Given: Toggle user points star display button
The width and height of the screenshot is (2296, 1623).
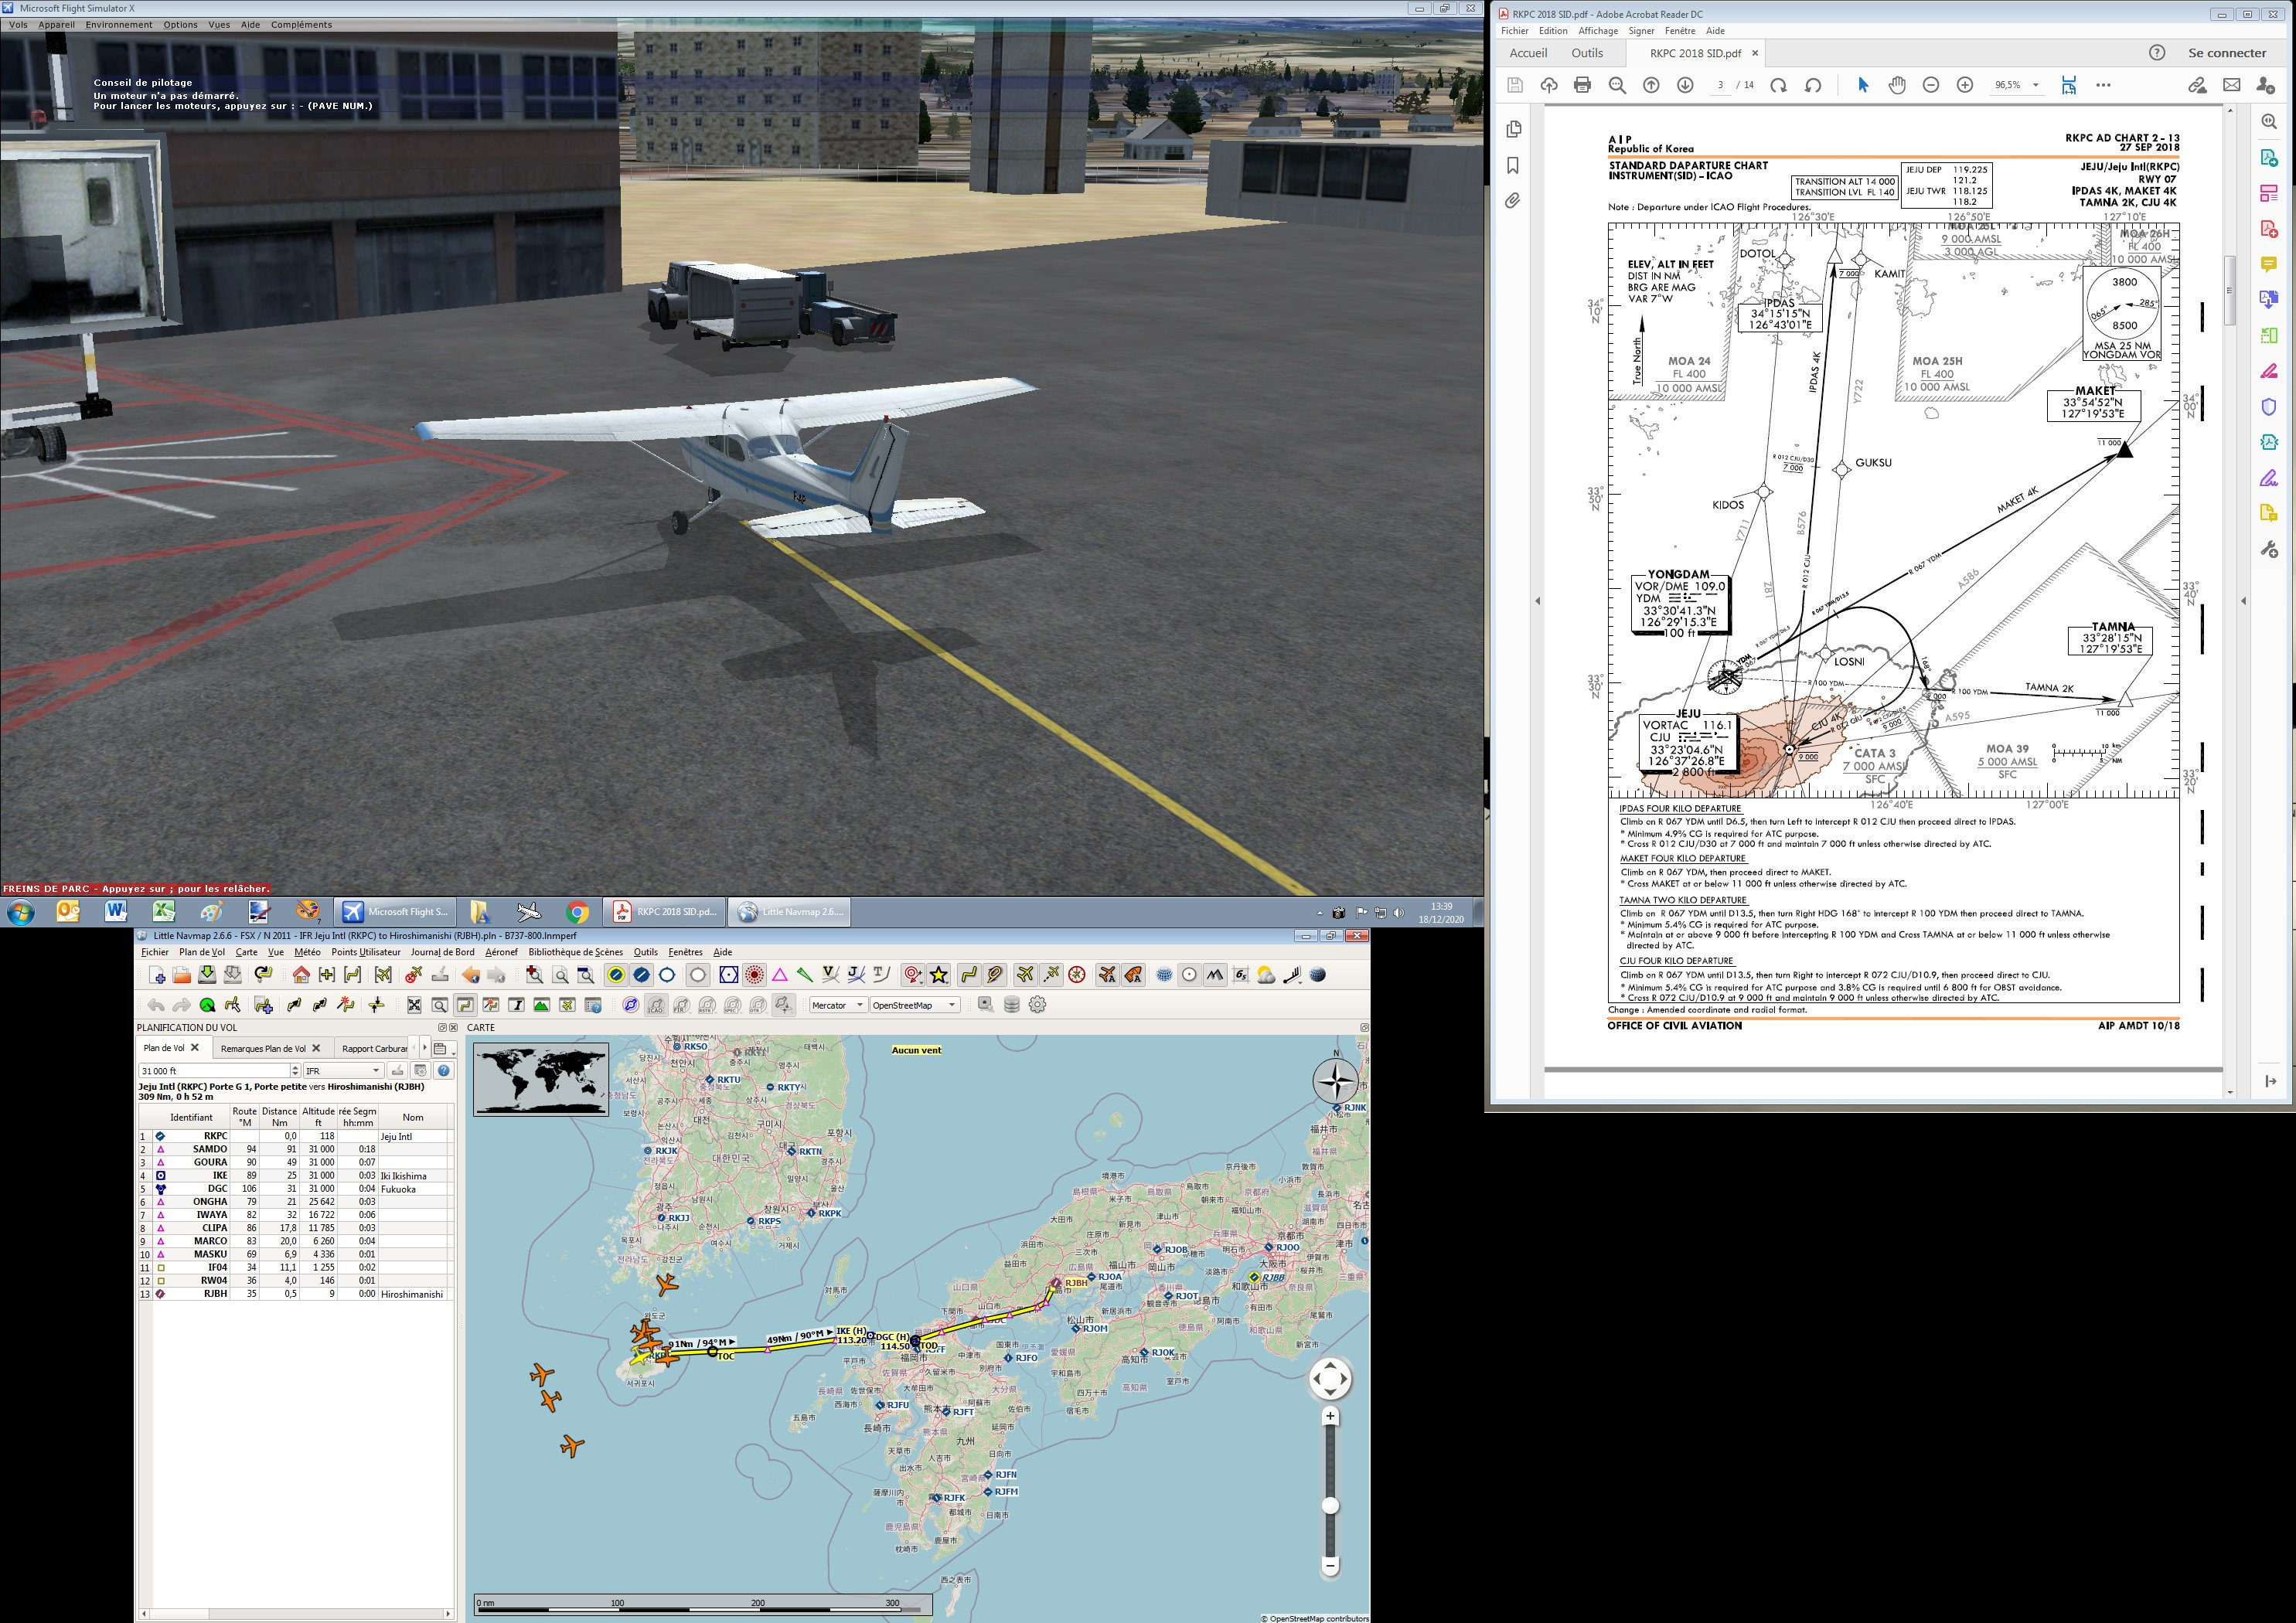Looking at the screenshot, I should click(x=939, y=975).
